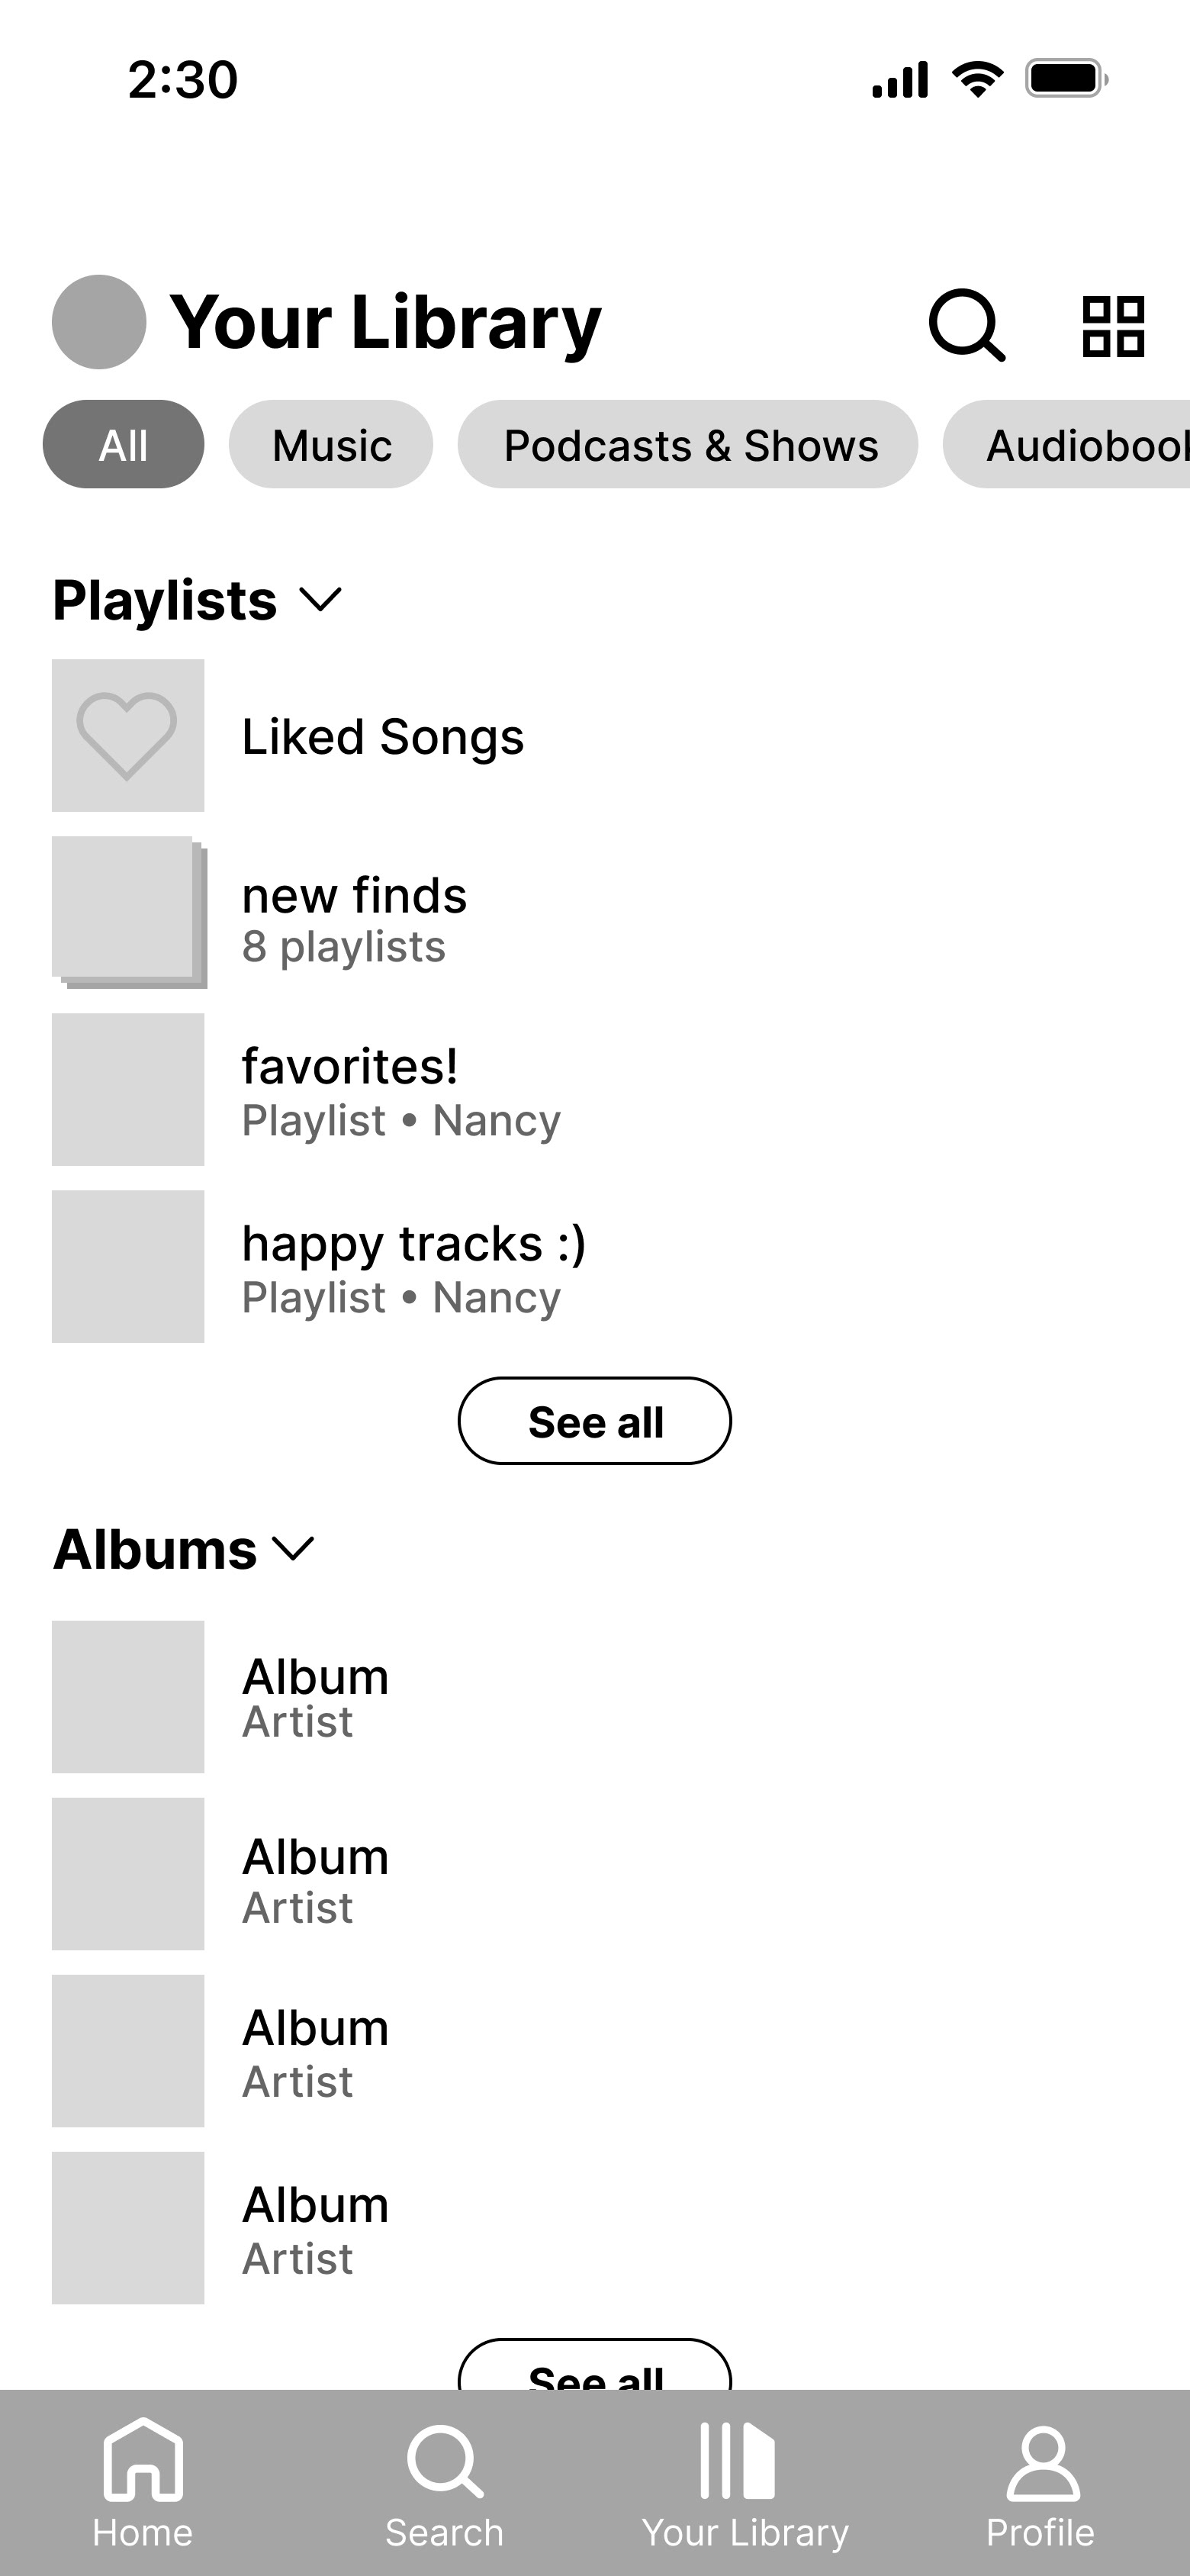Open the happy tracks :) playlist

(x=595, y=1266)
